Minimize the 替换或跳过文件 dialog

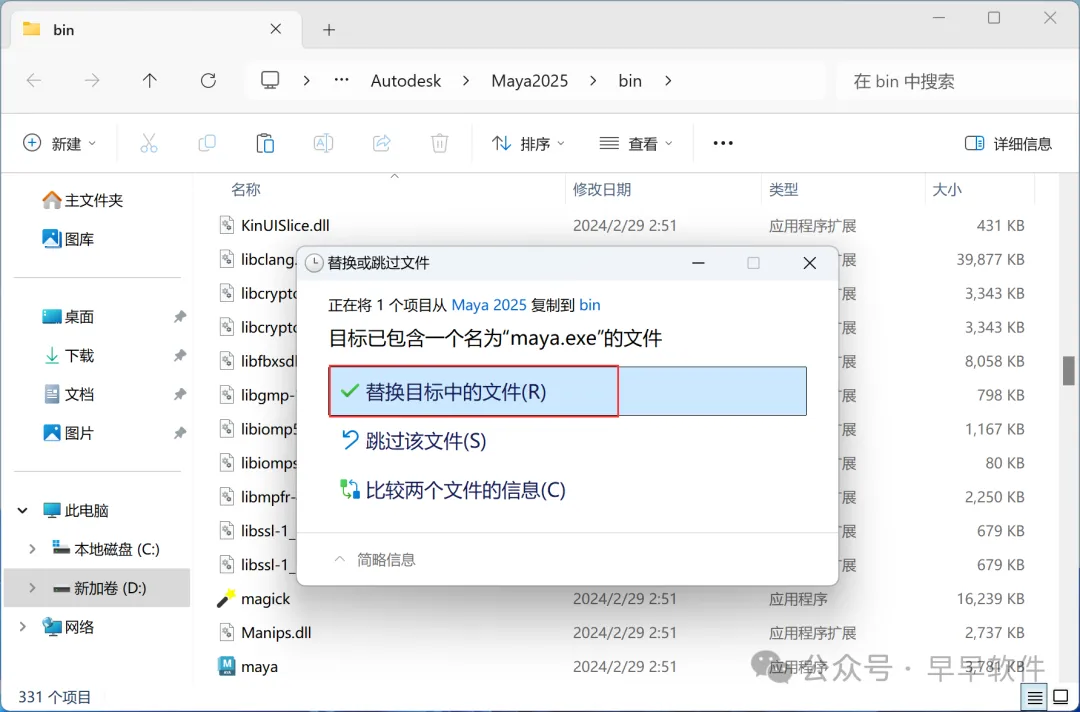click(698, 262)
